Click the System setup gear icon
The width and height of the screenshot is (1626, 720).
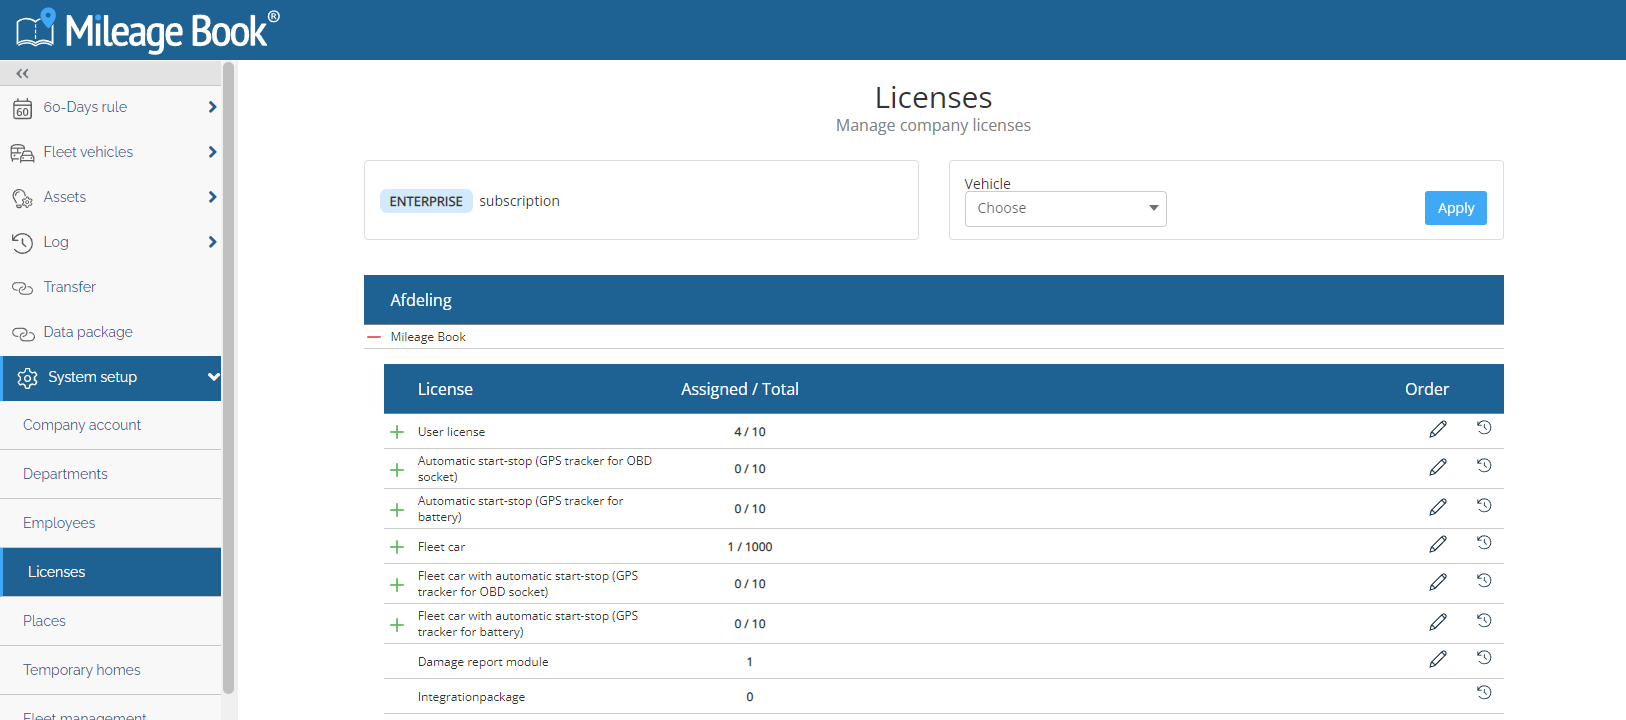pos(27,378)
